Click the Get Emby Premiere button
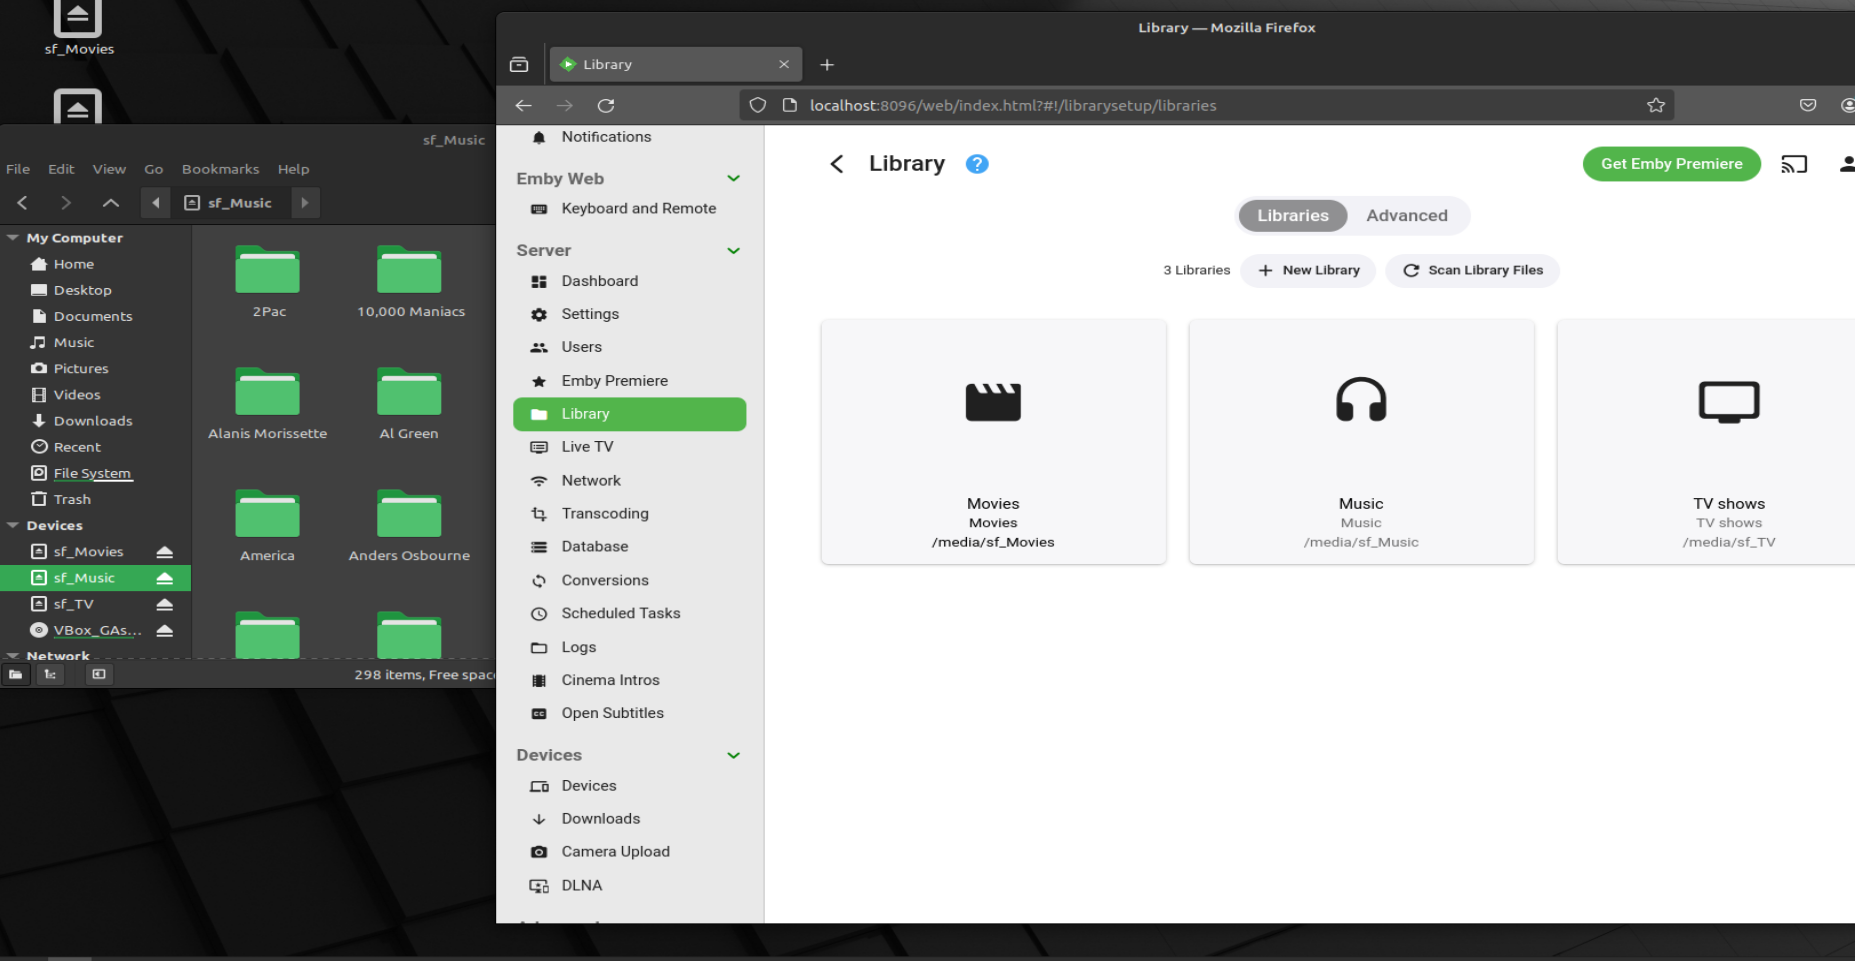Image resolution: width=1855 pixels, height=961 pixels. 1671,164
